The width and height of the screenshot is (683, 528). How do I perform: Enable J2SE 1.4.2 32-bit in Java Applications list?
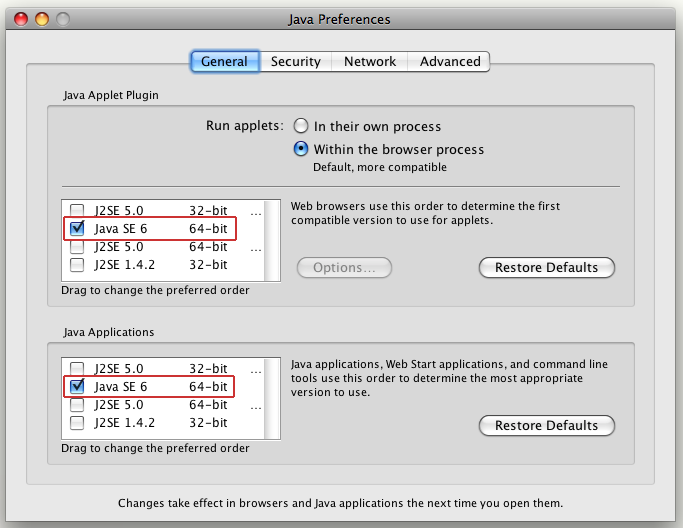(x=77, y=423)
